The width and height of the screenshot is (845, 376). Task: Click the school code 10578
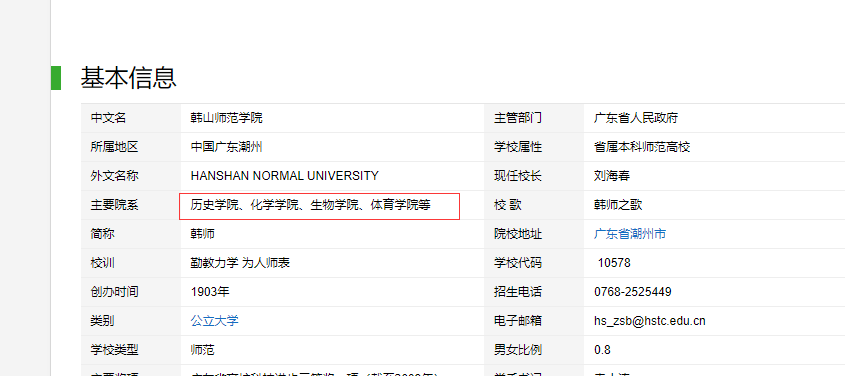[x=614, y=263]
